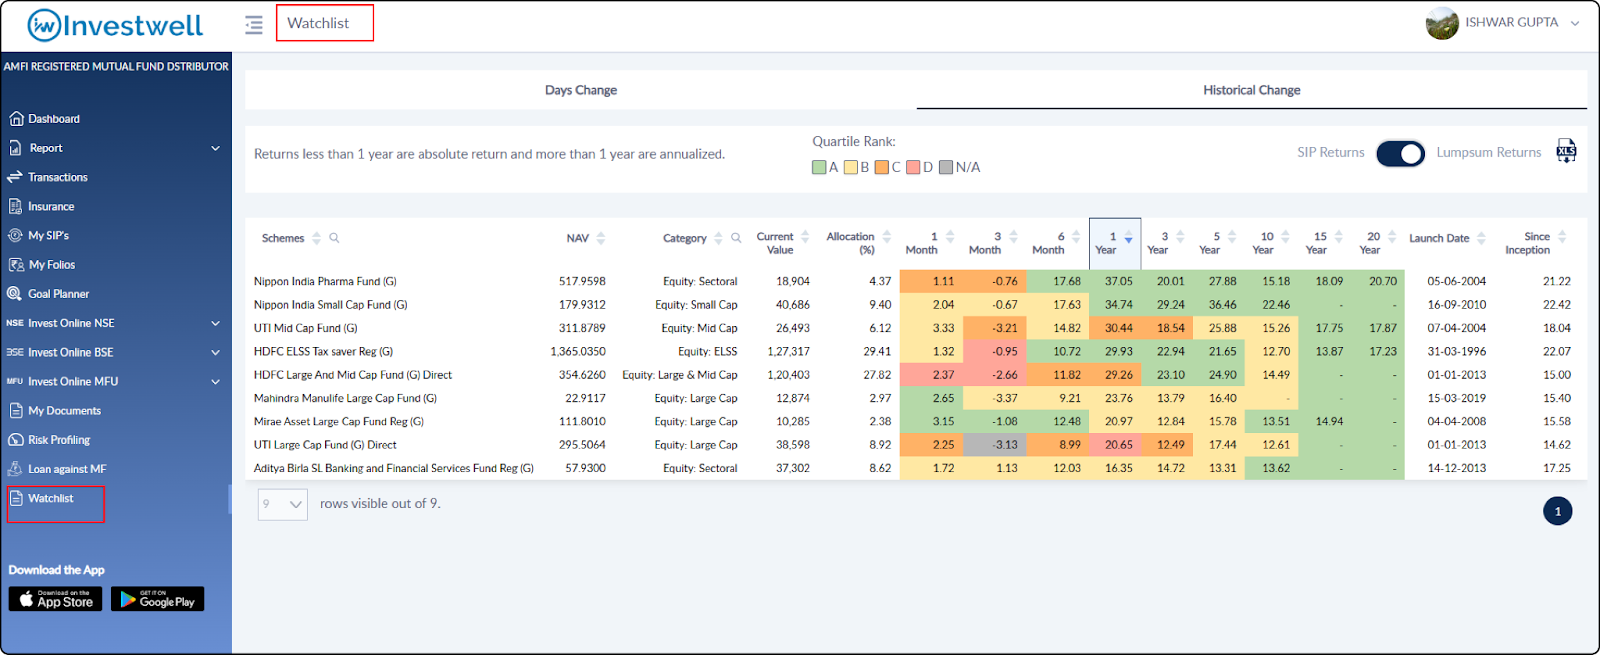
Task: Expand Invest Online BSE chevron
Action: pyautogui.click(x=215, y=352)
